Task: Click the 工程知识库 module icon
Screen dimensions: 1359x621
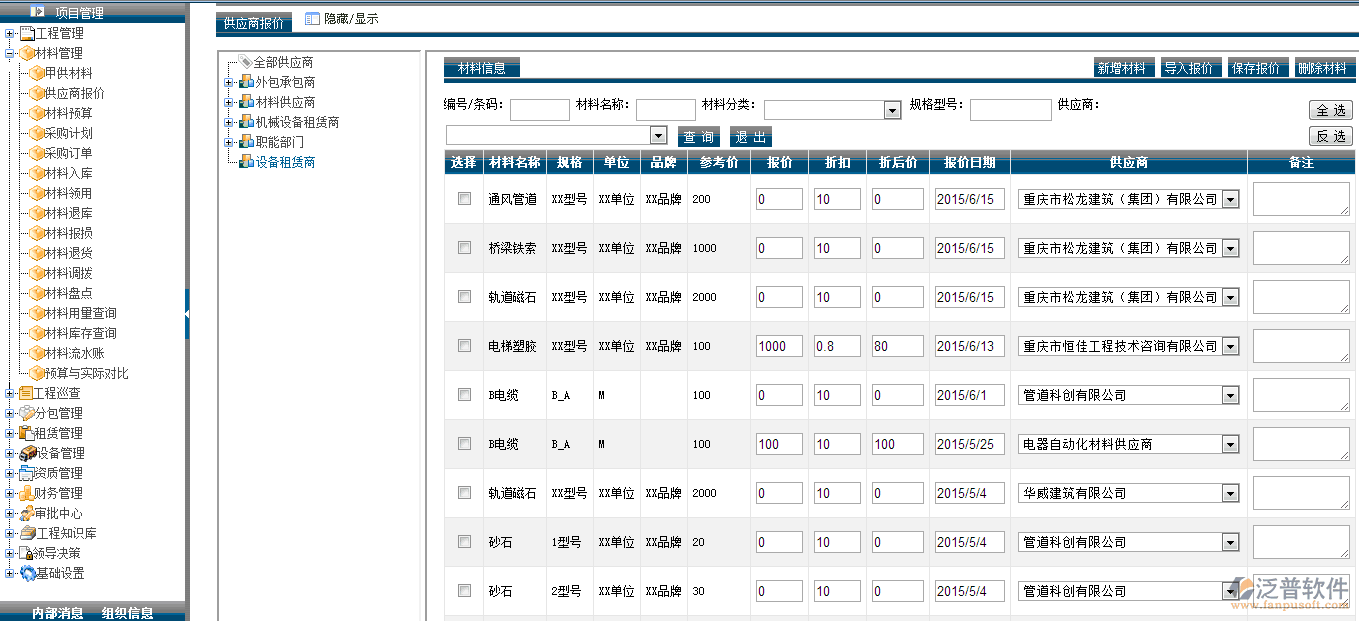Action: pyautogui.click(x=27, y=533)
